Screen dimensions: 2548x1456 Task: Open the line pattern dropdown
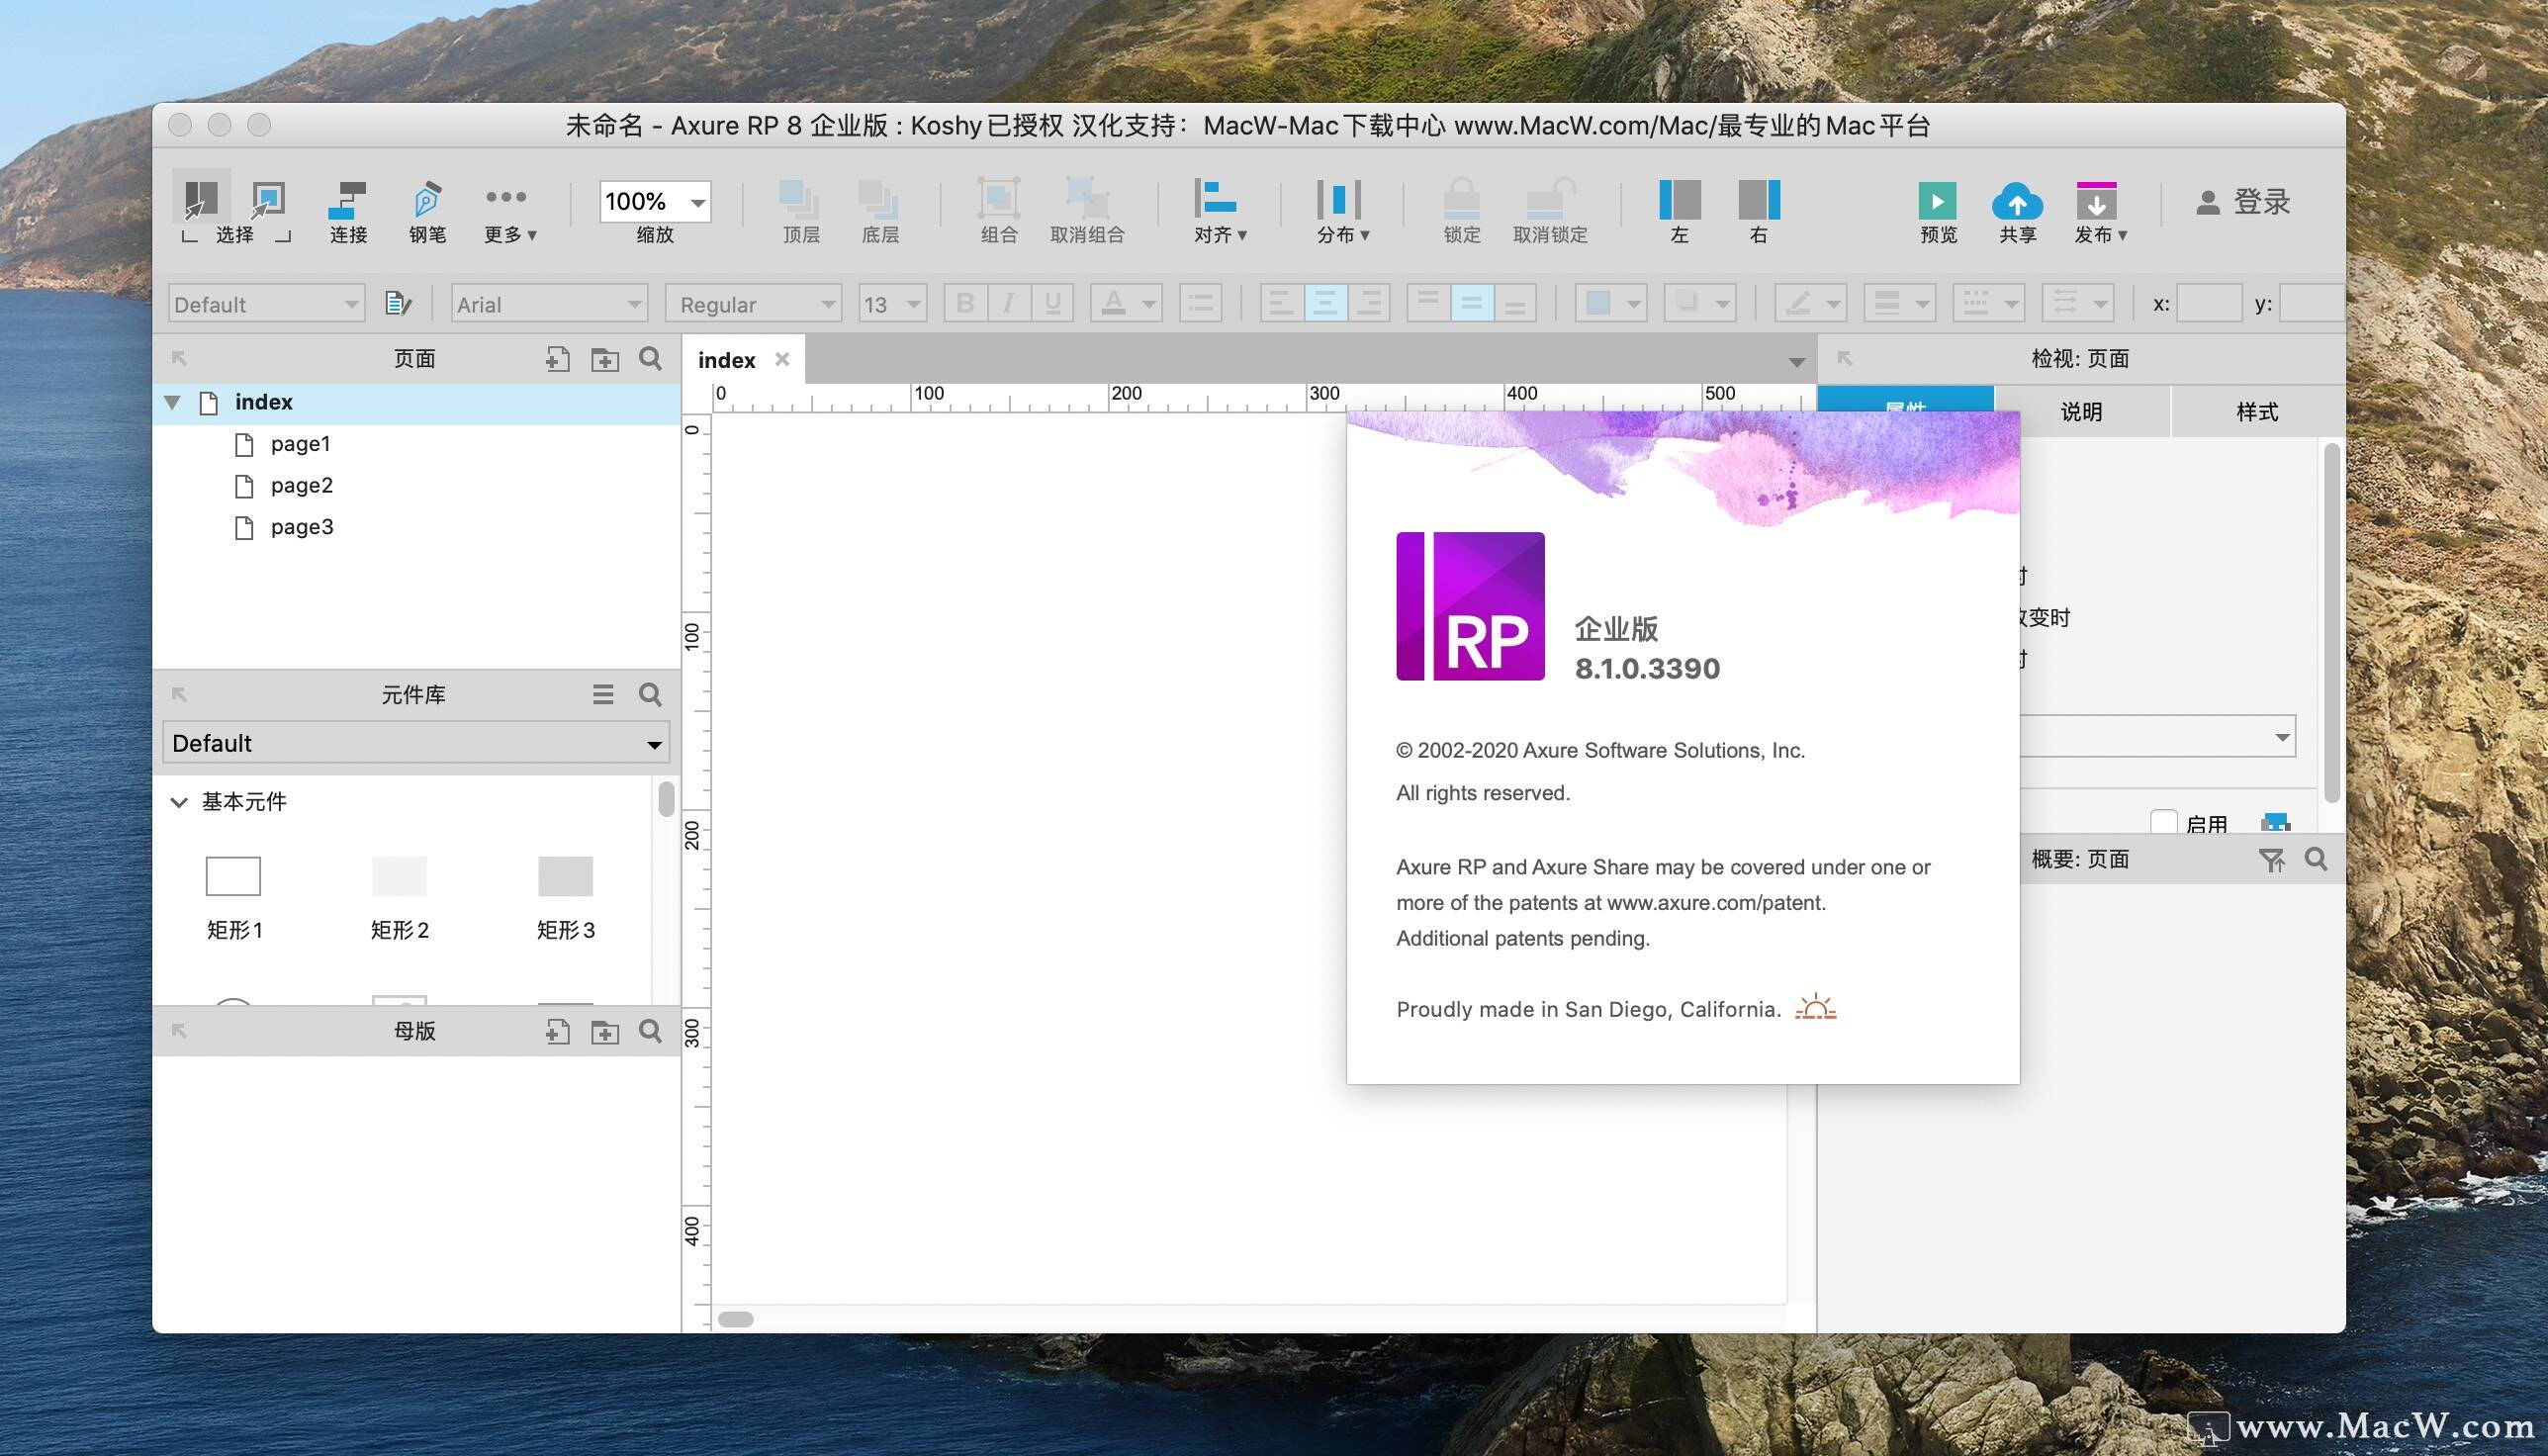tap(1988, 303)
